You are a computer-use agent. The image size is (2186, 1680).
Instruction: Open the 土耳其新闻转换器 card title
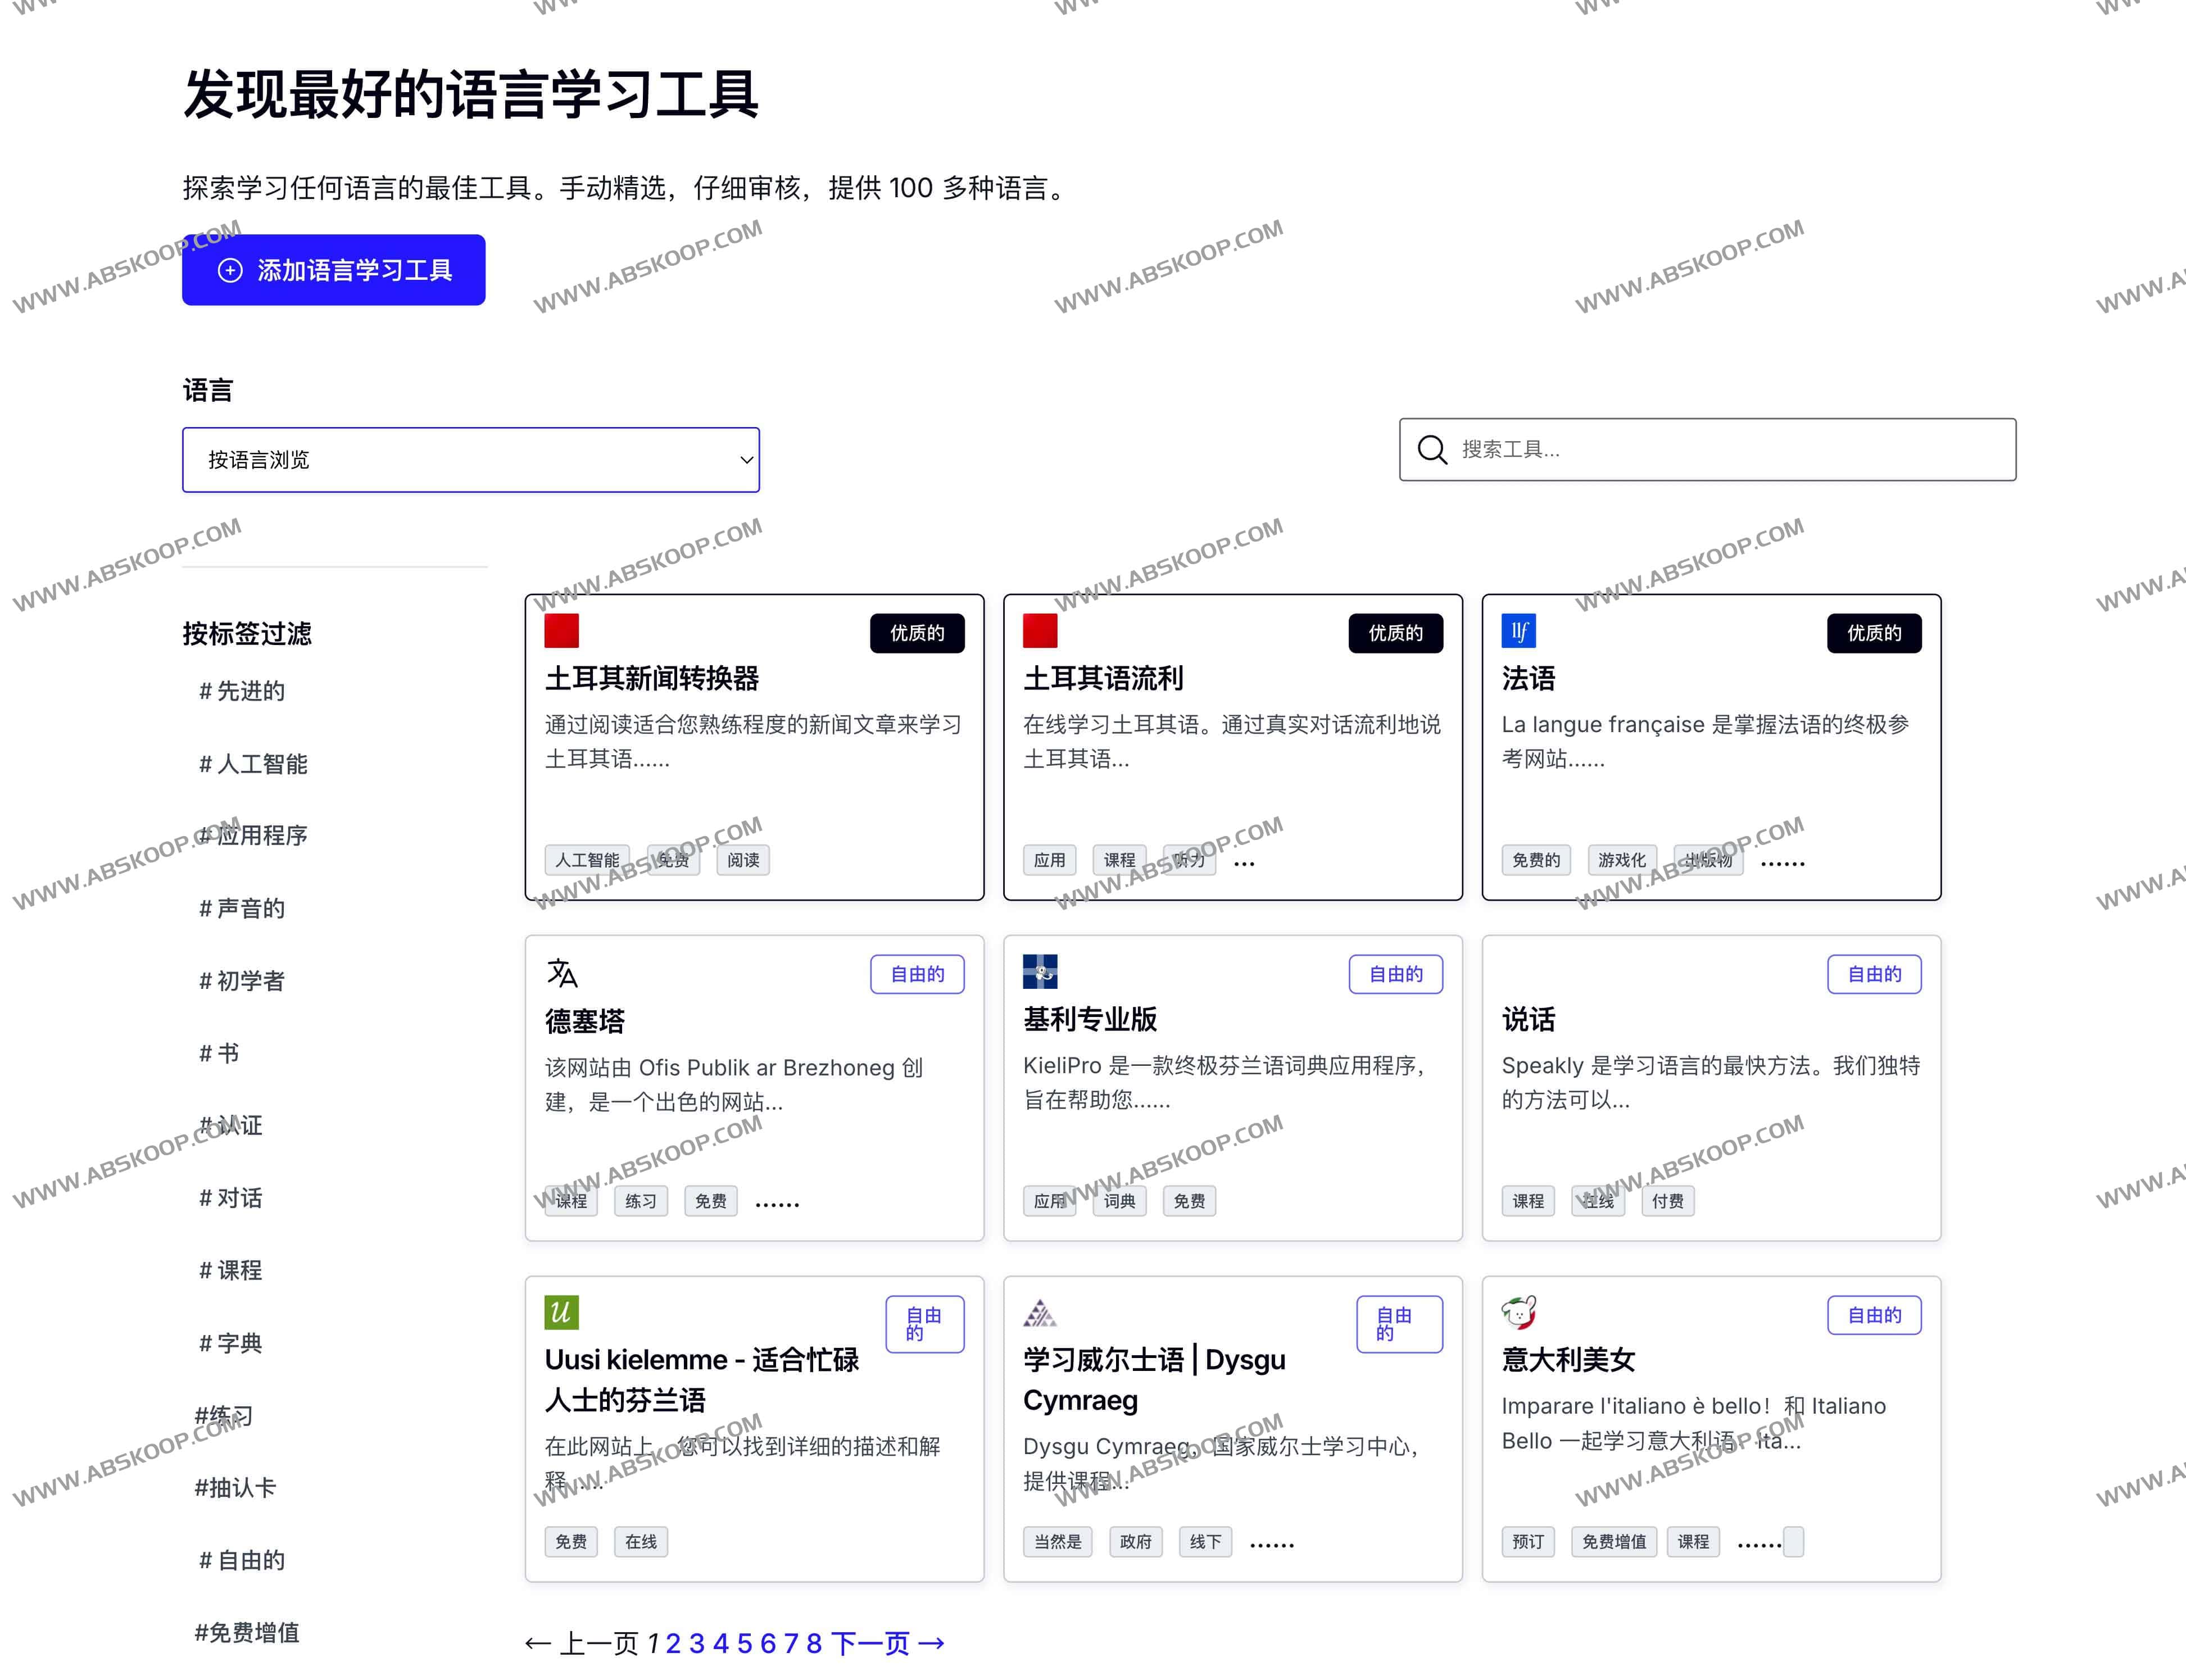coord(652,679)
